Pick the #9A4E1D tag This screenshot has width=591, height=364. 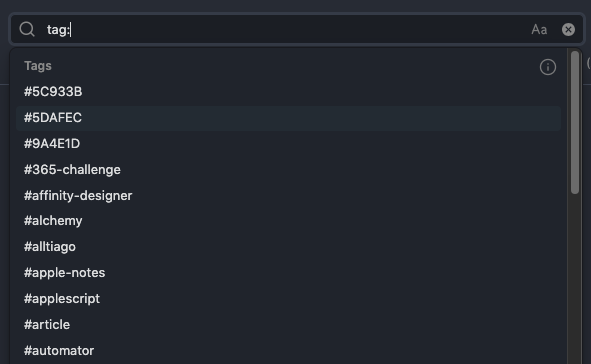(288, 144)
